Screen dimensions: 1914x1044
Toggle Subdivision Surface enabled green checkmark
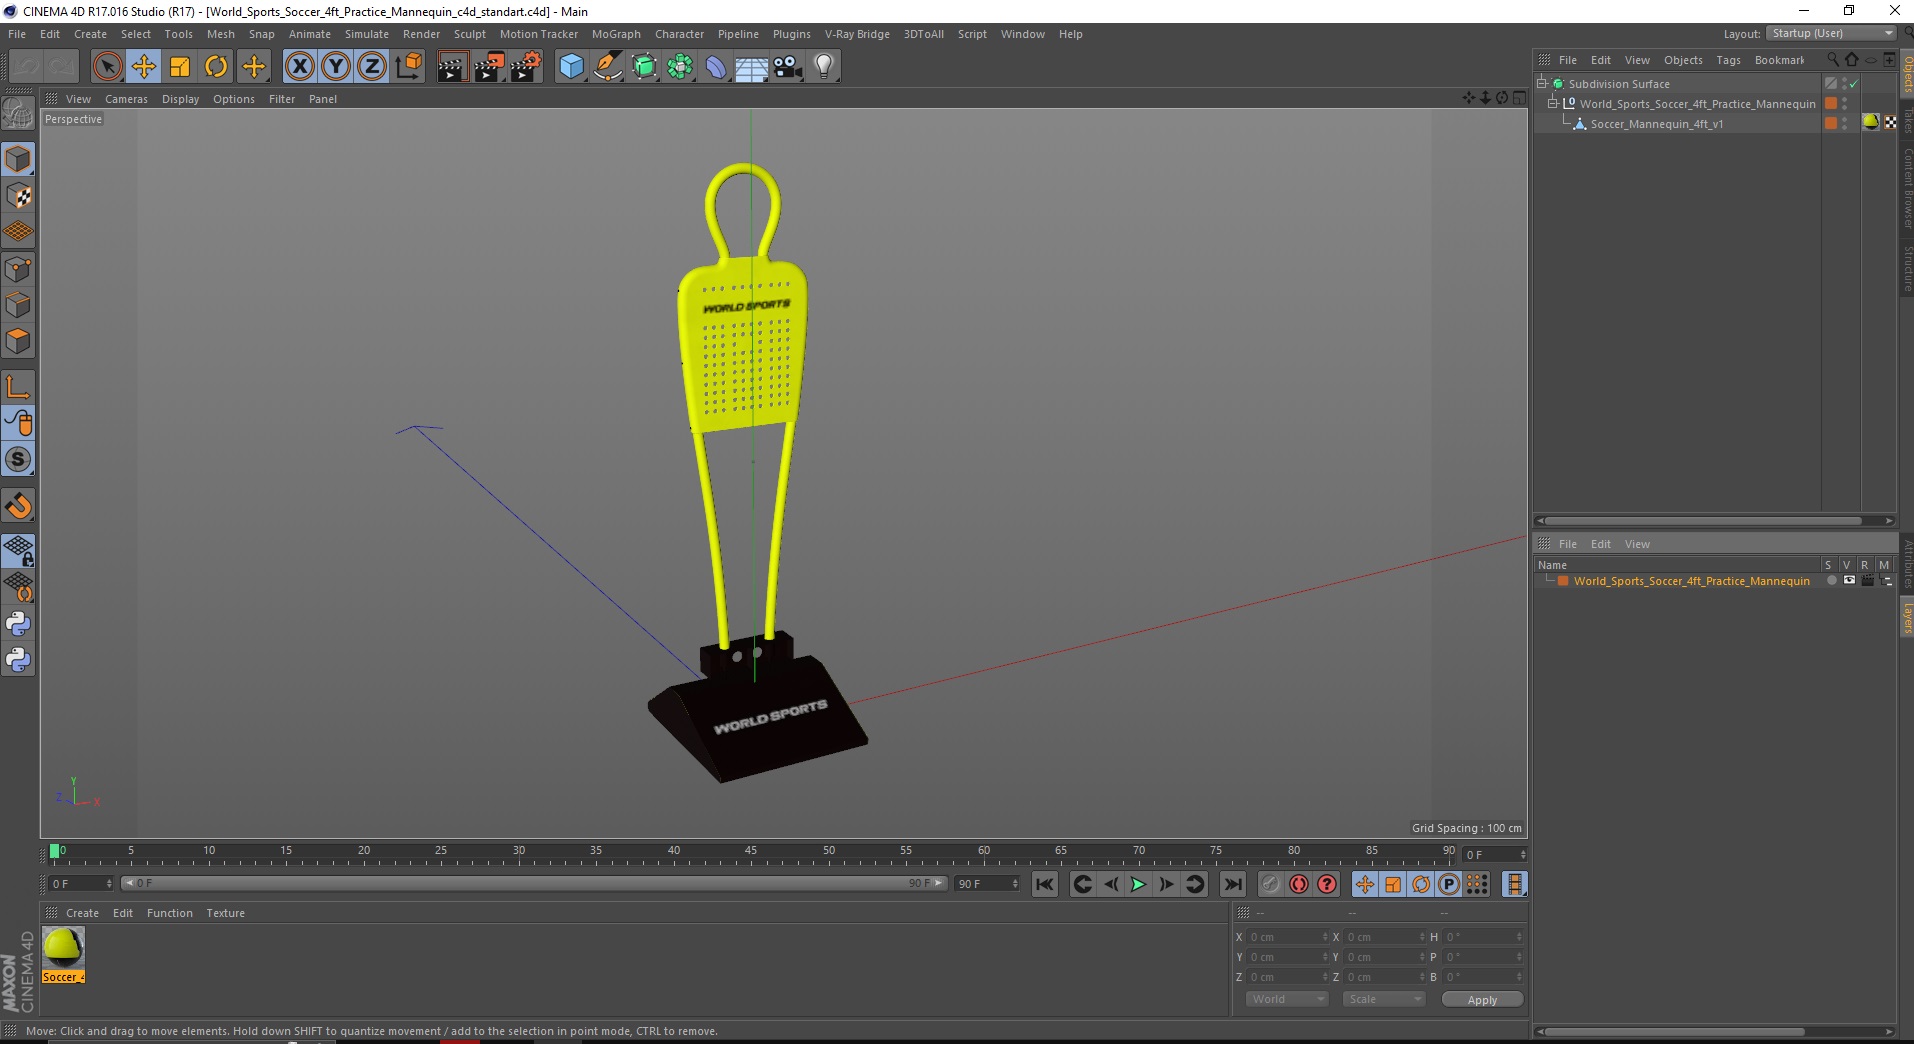(x=1853, y=84)
